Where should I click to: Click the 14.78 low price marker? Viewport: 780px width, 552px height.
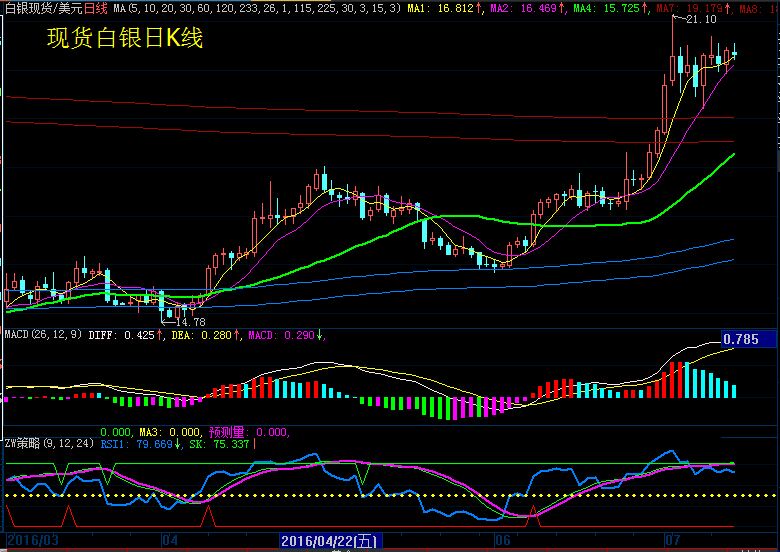(x=190, y=322)
